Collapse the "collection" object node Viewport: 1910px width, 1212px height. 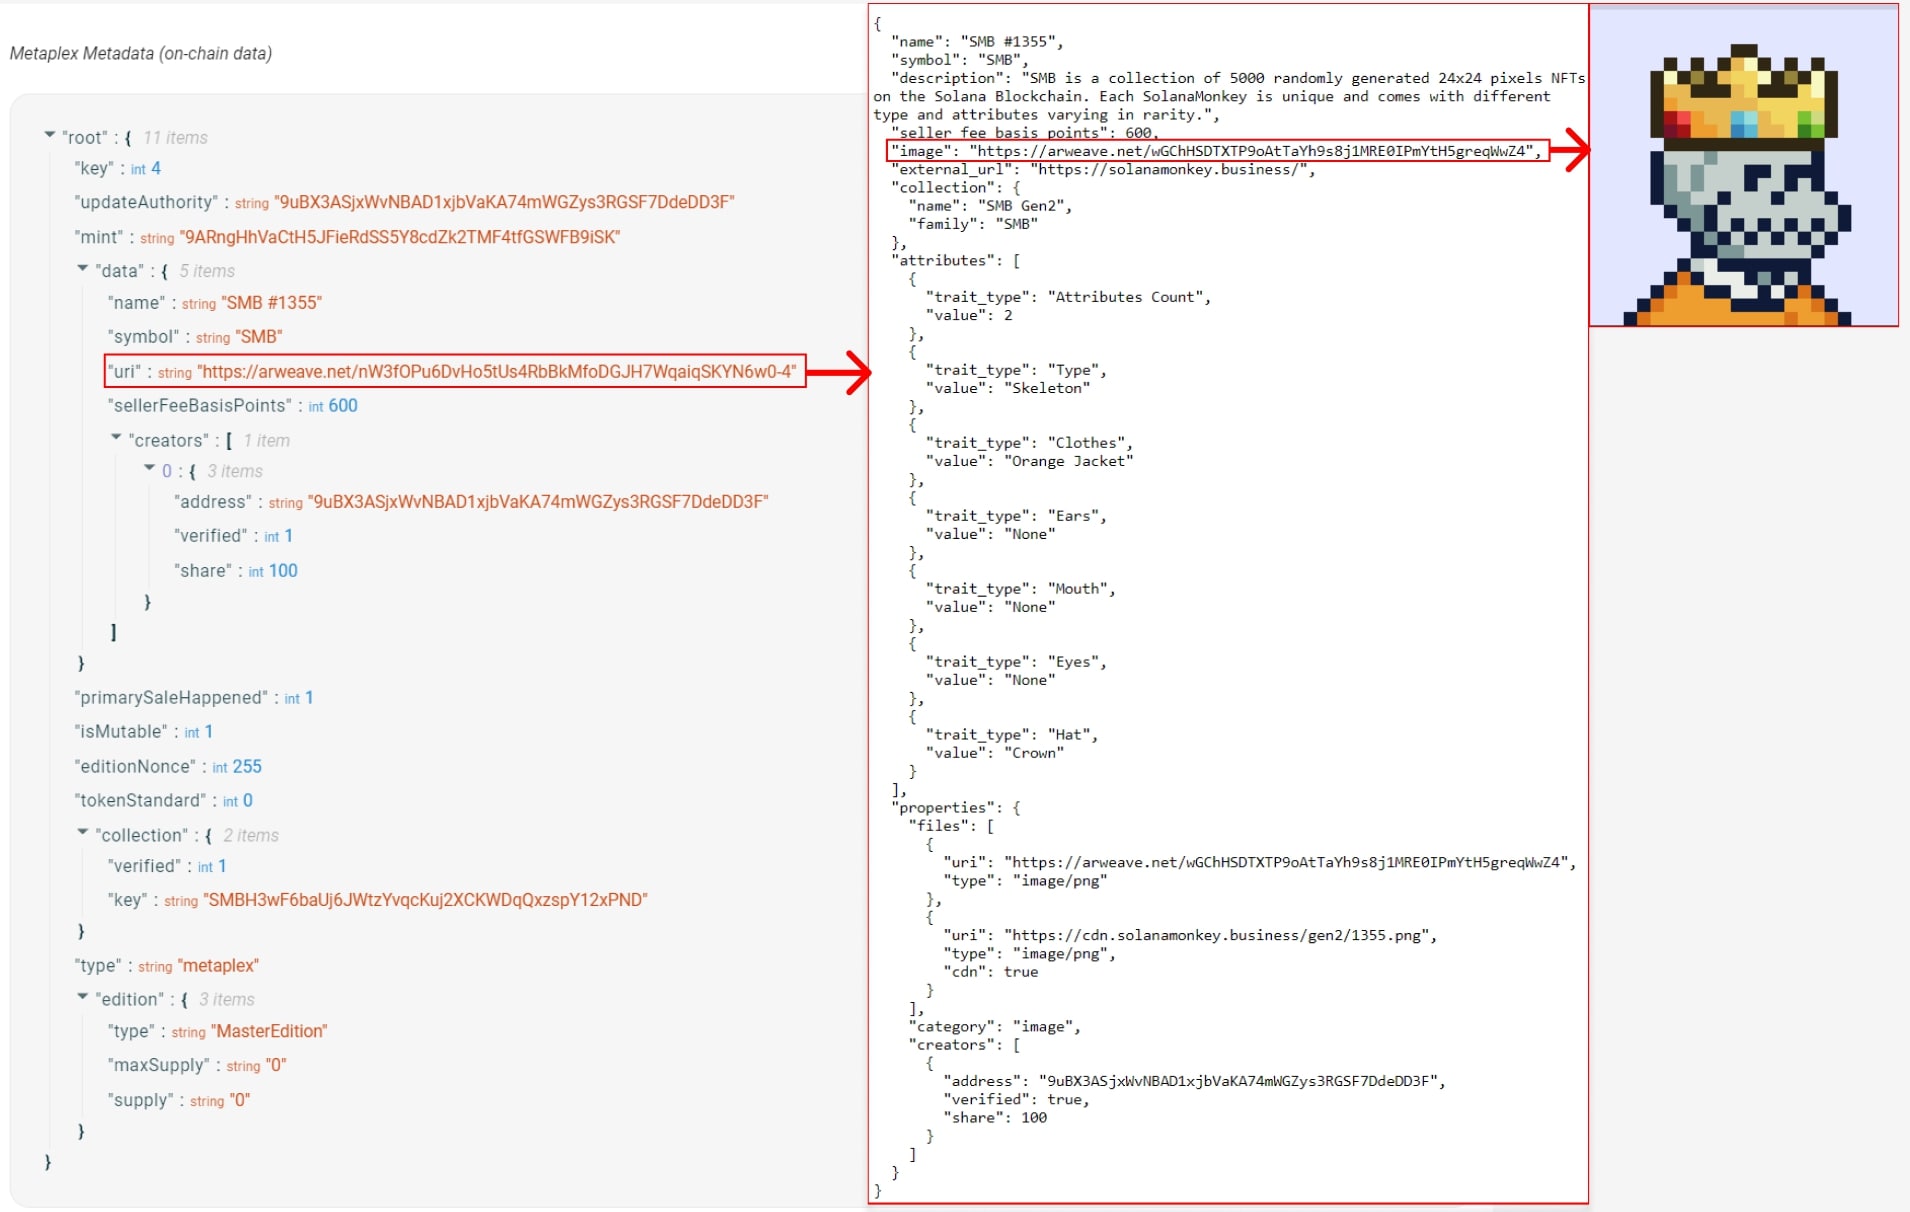click(83, 833)
